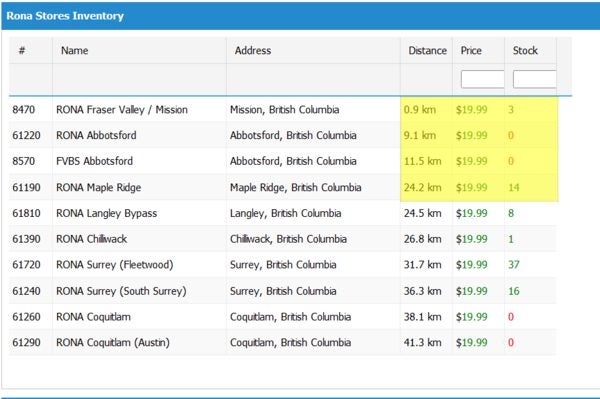Select the RONA Coquitlam (Austin) row
This screenshot has height=399, width=600.
coord(282,342)
